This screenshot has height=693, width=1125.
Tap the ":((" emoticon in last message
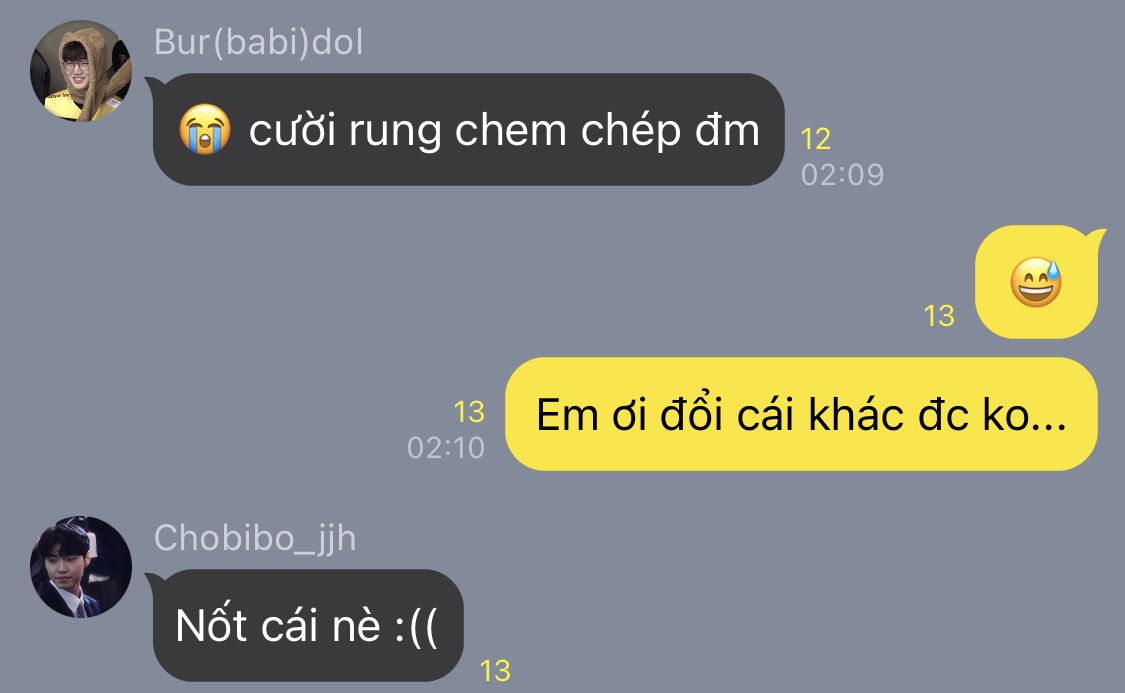[x=416, y=627]
